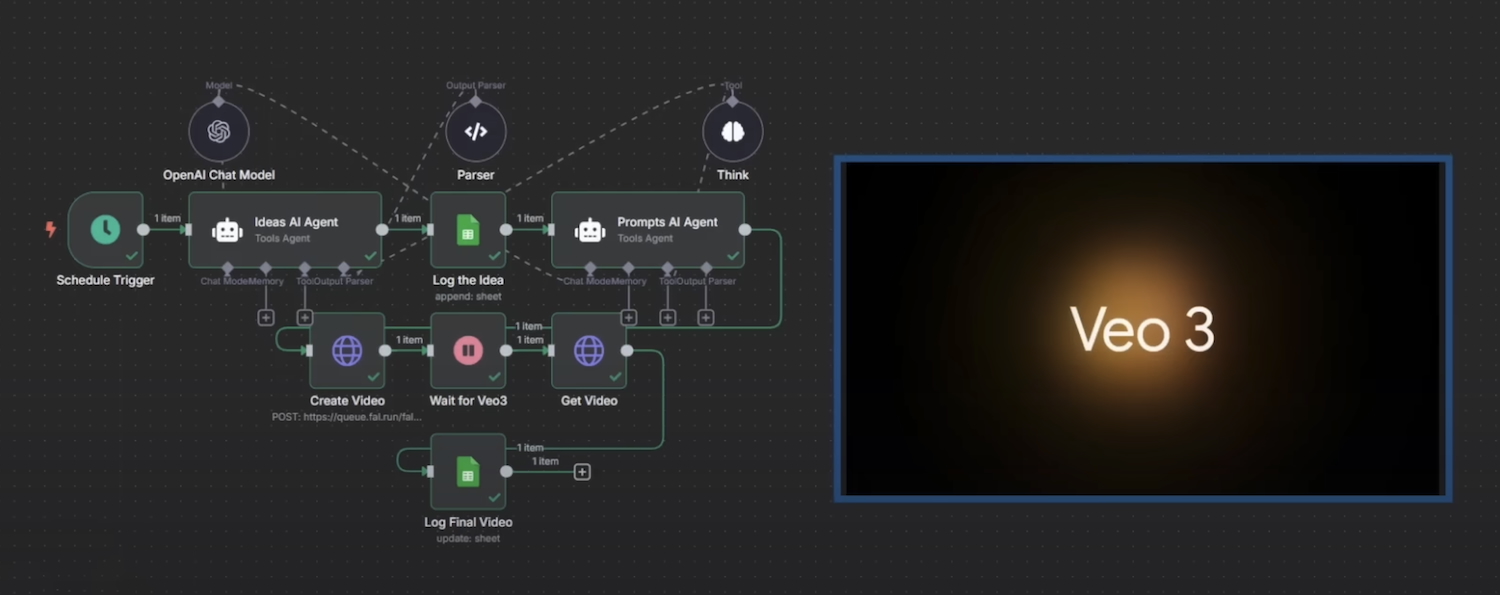Add a Memory sub-node to Ideas AI Agent

(x=266, y=317)
